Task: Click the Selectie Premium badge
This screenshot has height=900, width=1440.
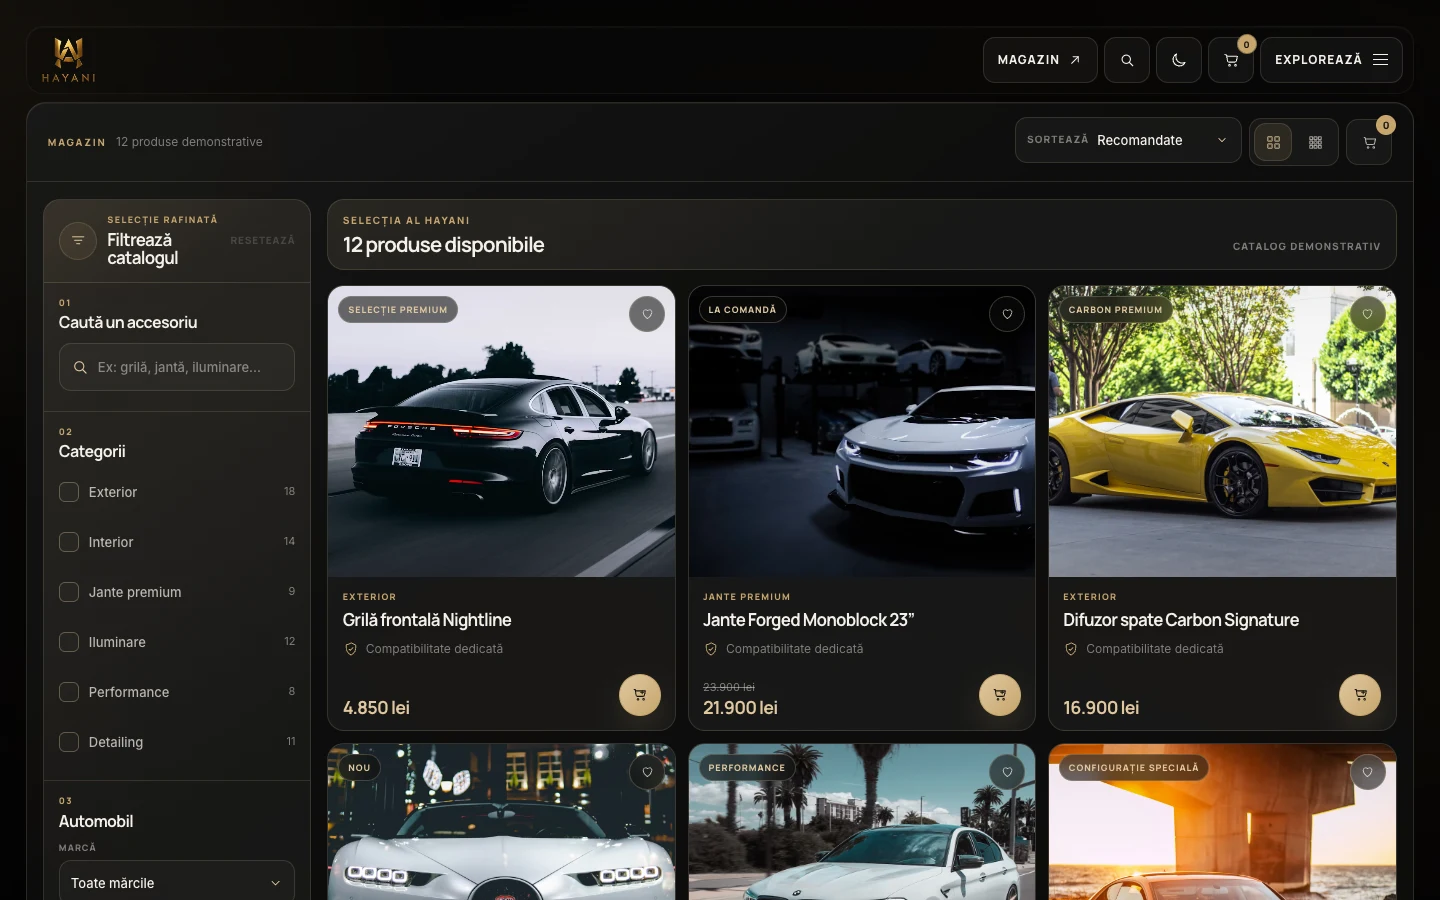Action: 398,310
